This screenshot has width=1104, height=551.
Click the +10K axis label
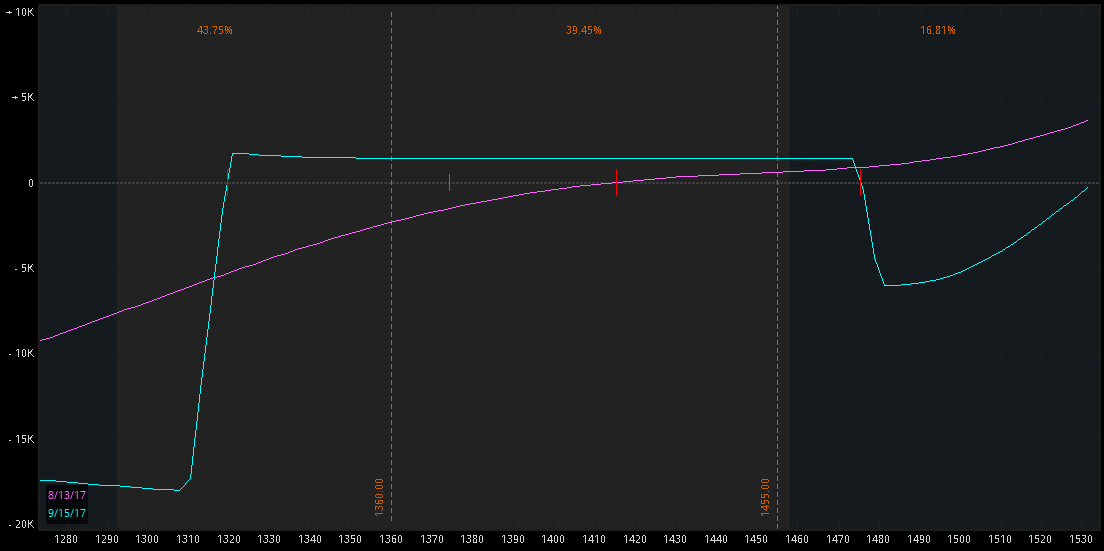click(18, 12)
